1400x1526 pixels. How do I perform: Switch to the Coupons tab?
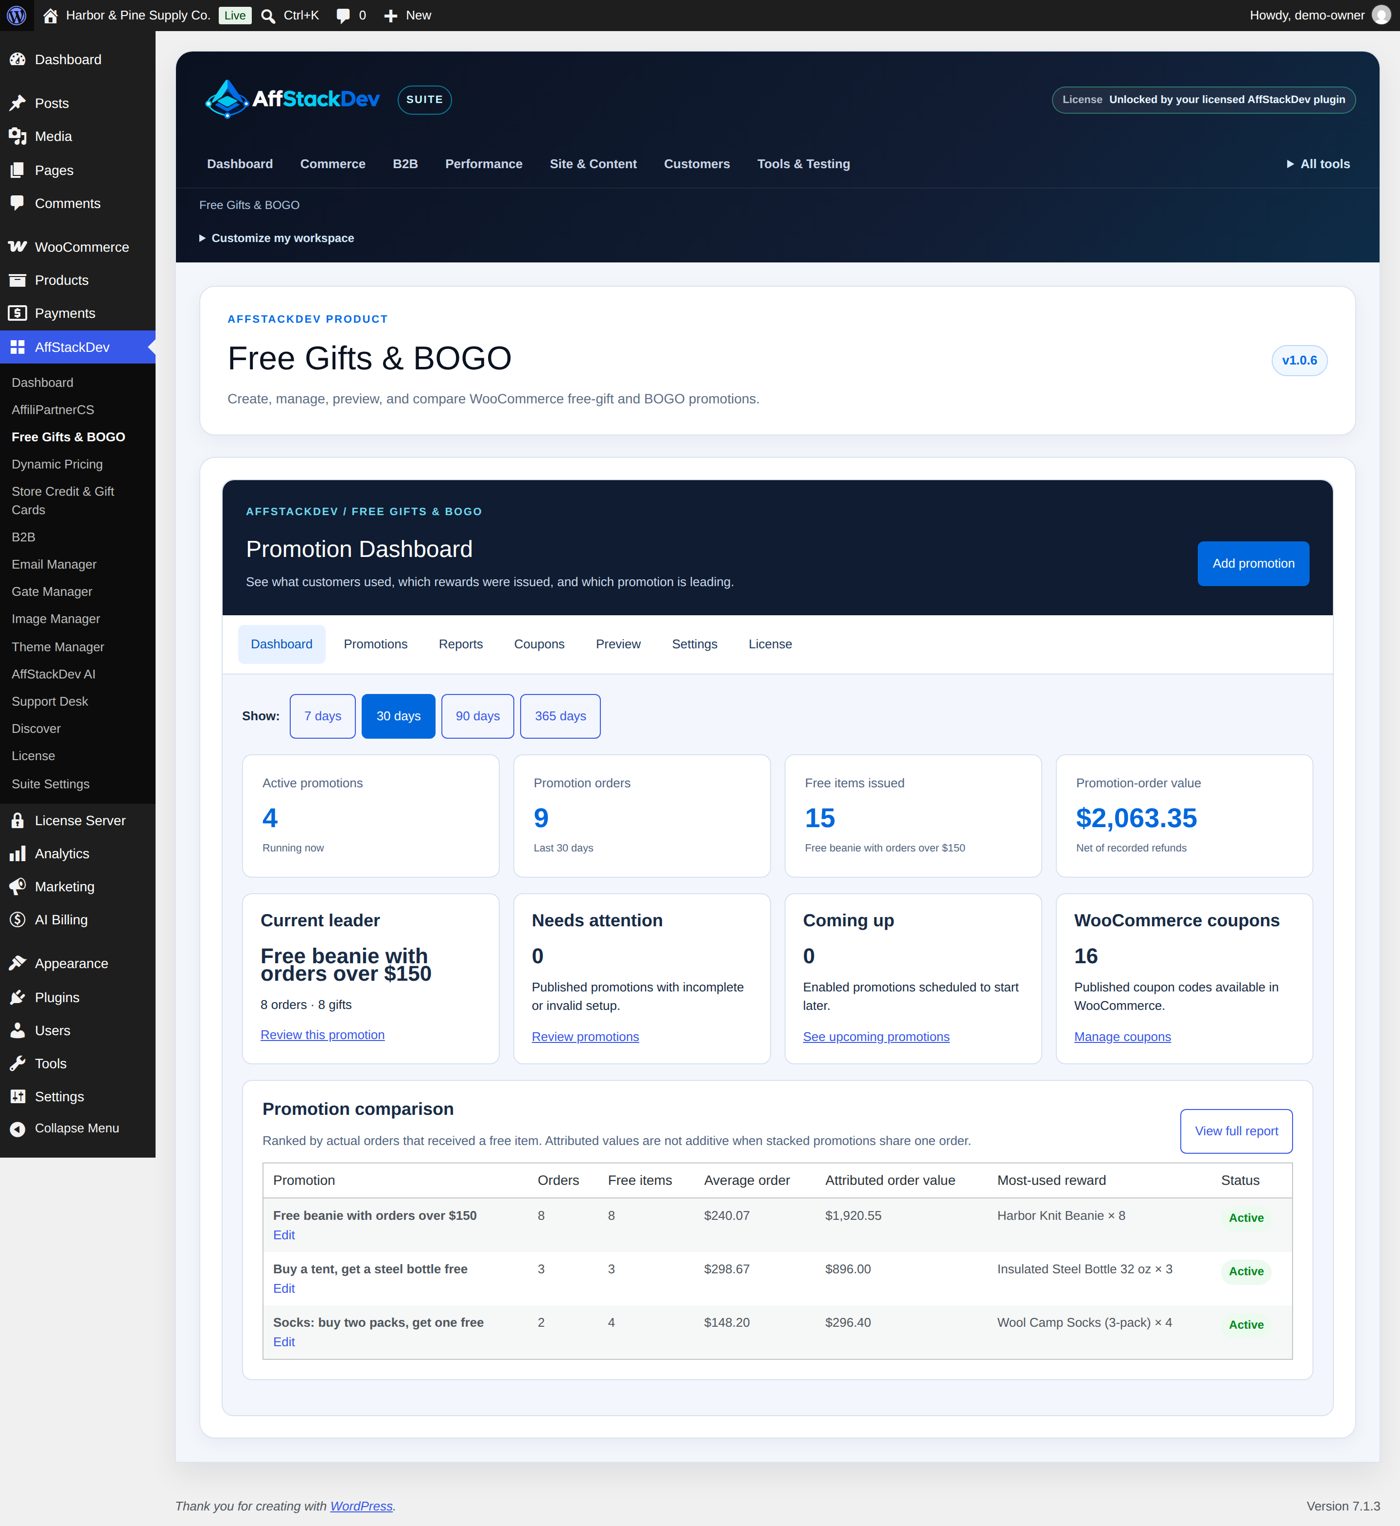click(x=539, y=644)
